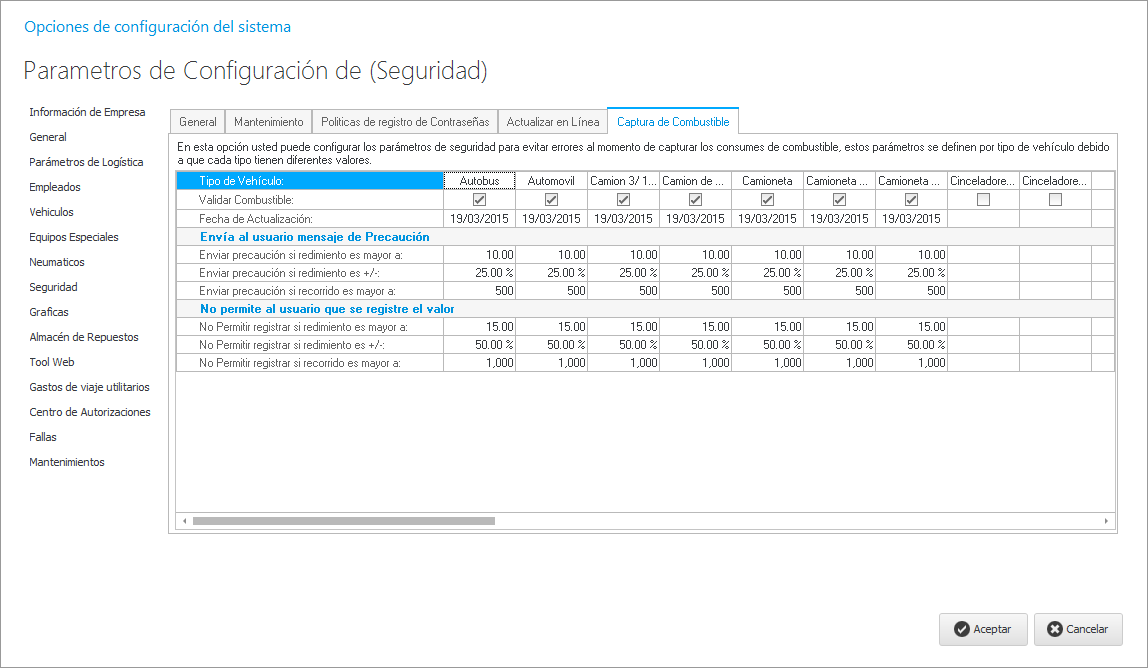Click the horizontal scrollbar left arrow
This screenshot has width=1148, height=668.
184,521
